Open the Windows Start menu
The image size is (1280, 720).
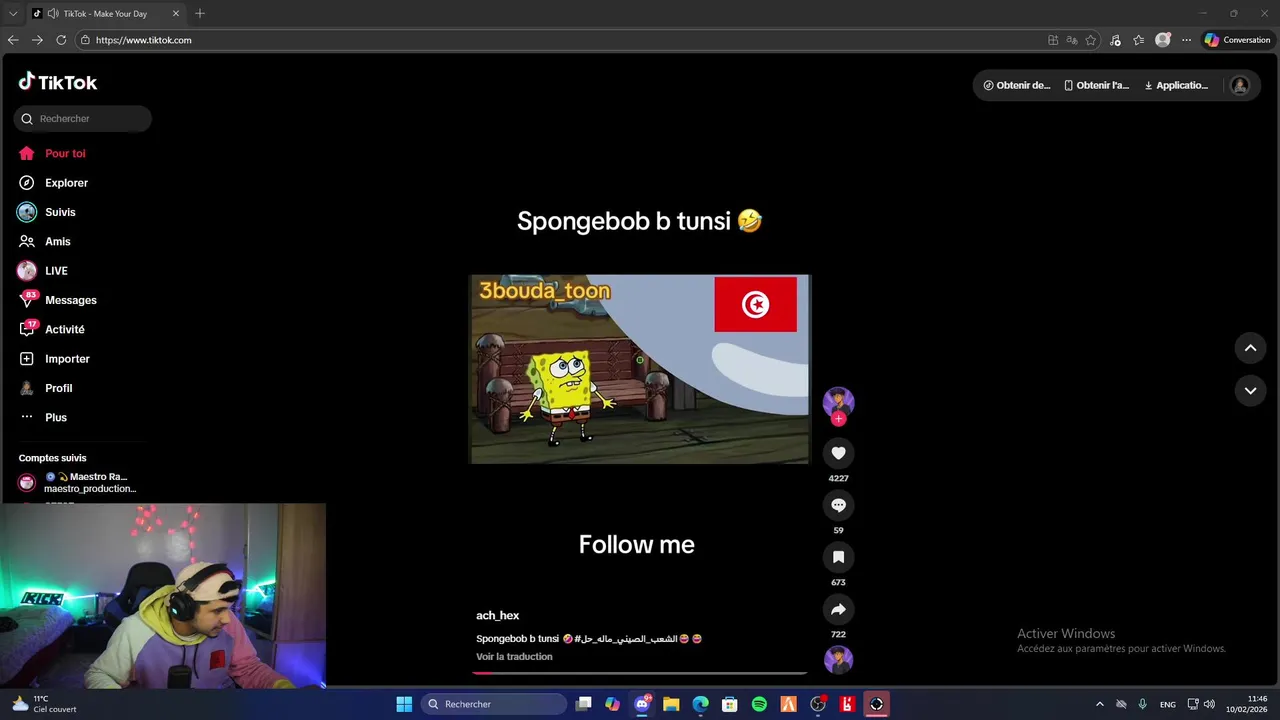[404, 704]
